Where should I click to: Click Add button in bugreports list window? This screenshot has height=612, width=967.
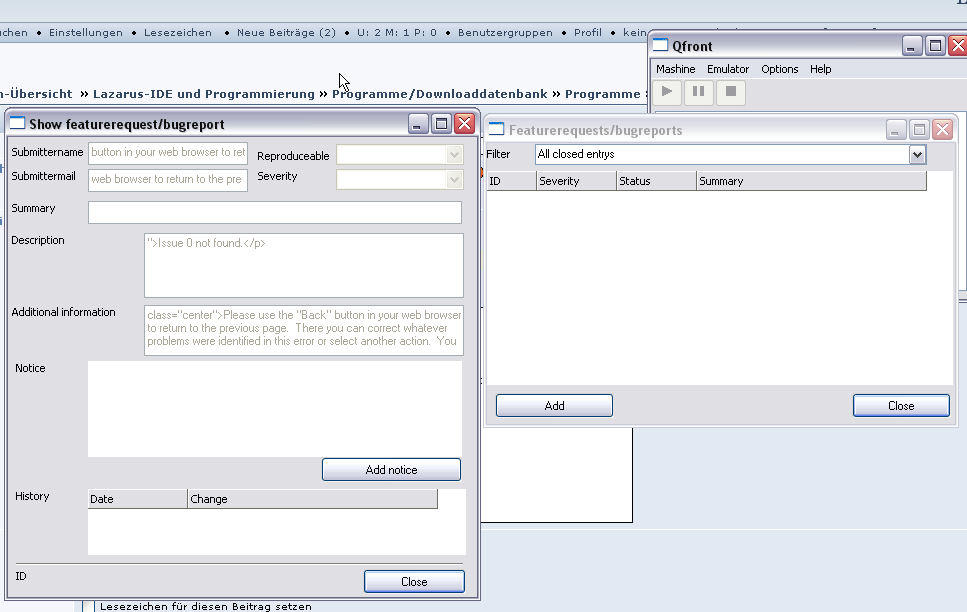[x=554, y=406]
